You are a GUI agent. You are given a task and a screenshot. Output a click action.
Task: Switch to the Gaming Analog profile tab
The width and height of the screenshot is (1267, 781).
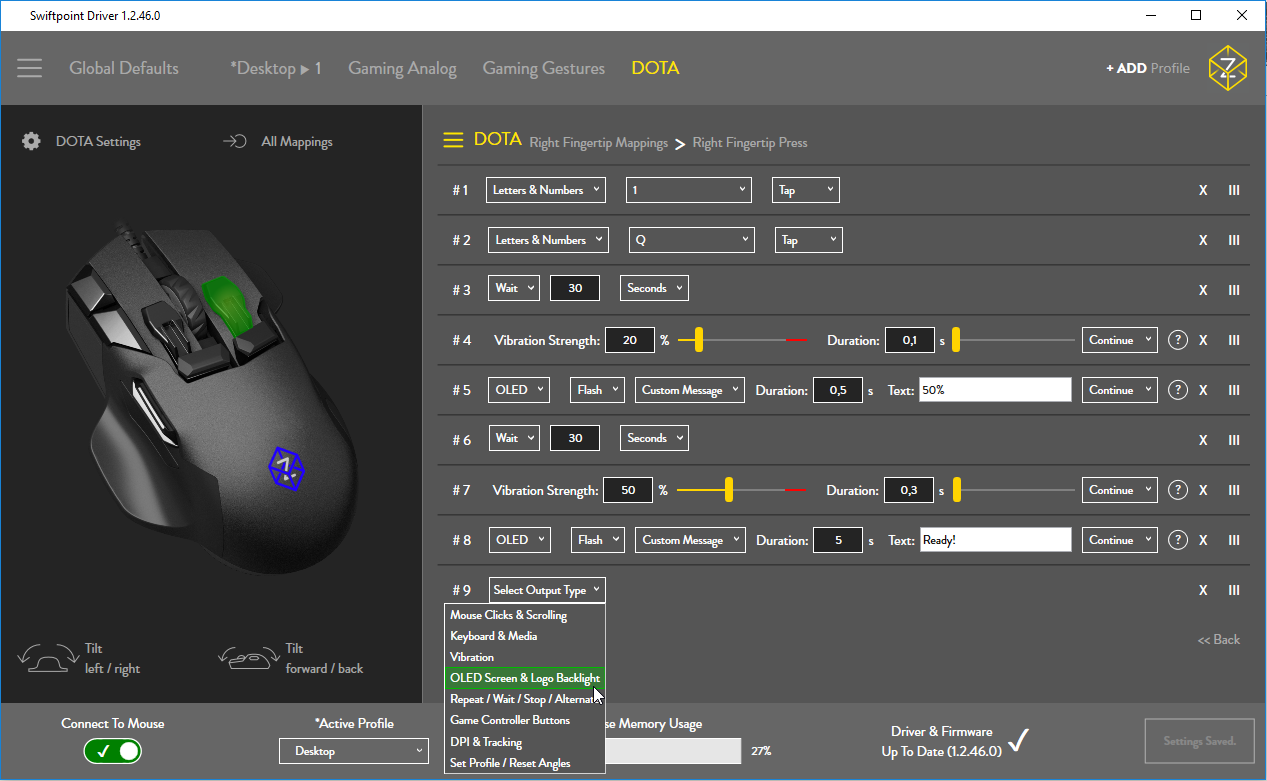pyautogui.click(x=402, y=68)
